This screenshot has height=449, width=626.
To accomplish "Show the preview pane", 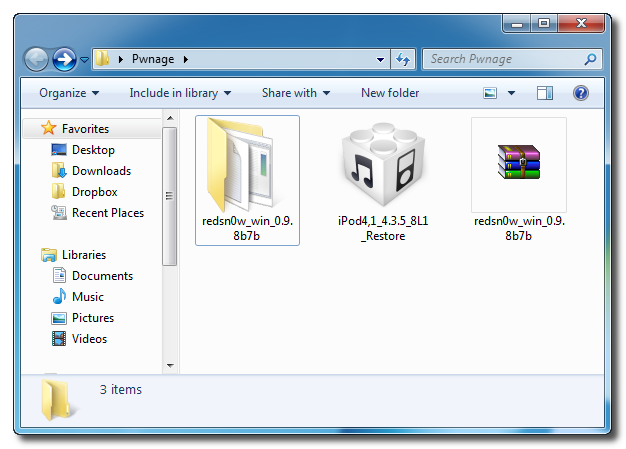I will 545,93.
